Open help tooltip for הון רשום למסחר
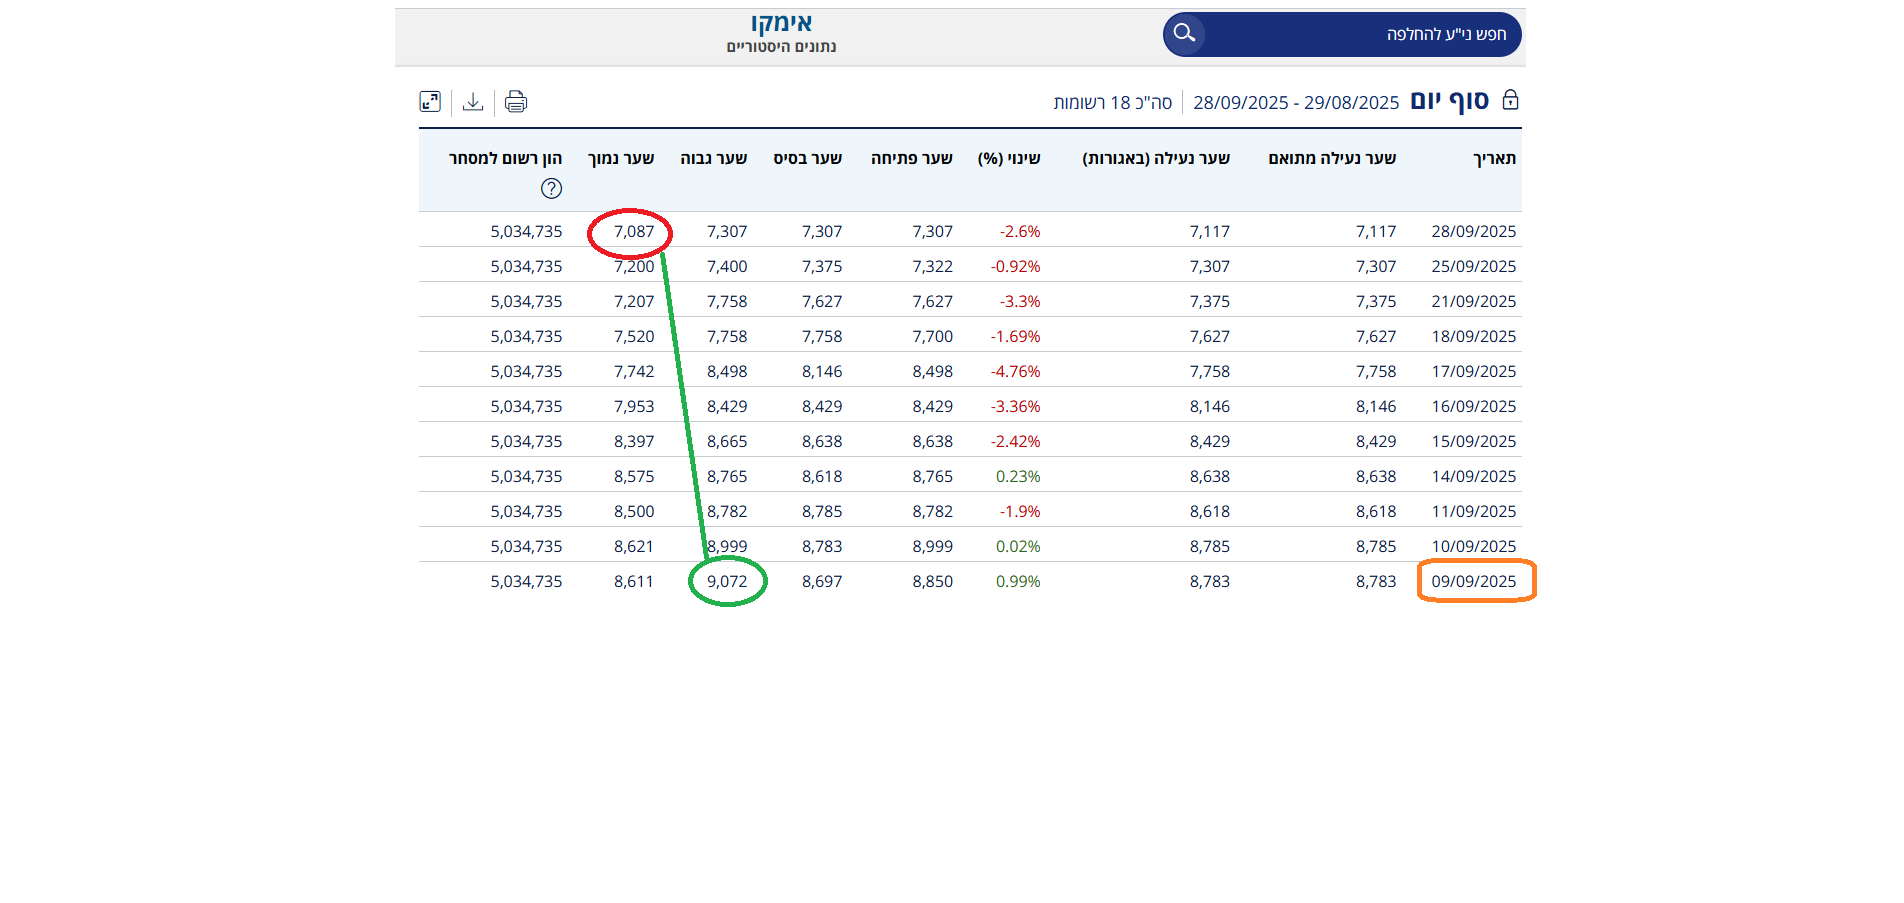The width and height of the screenshot is (1904, 903). [551, 188]
